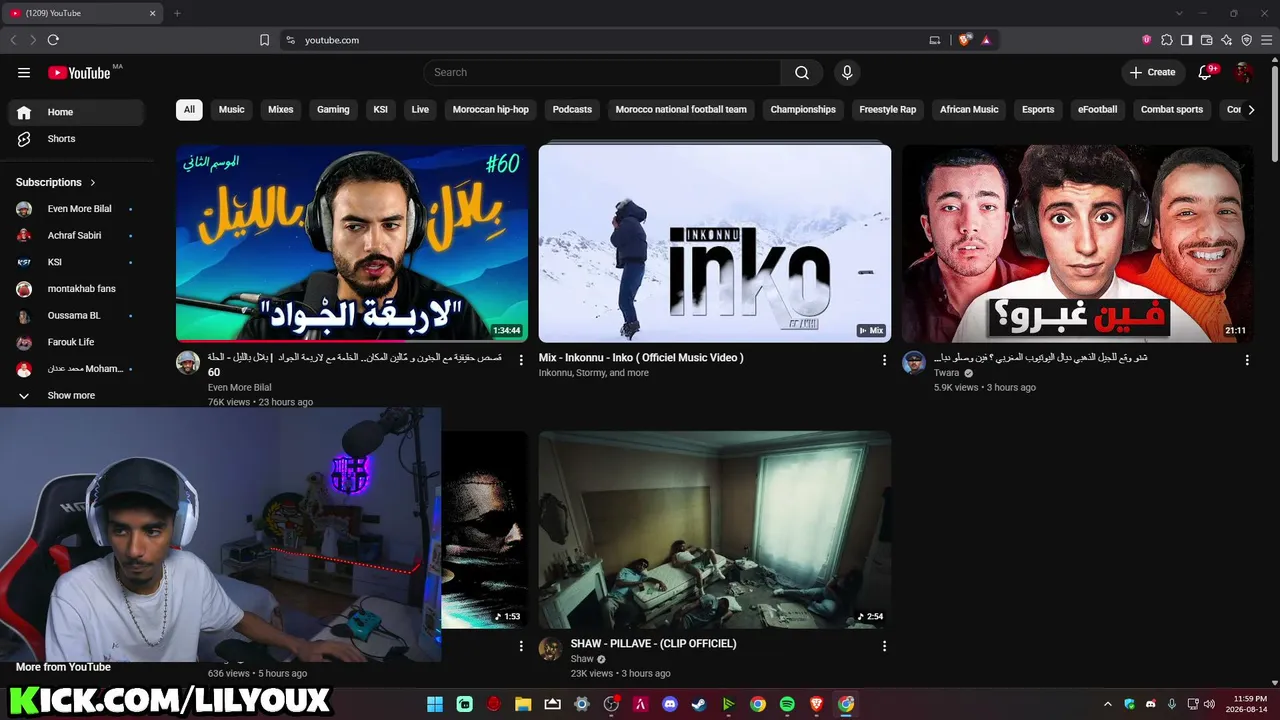Select the Podcasts filter chip
This screenshot has height=720, width=1280.
click(572, 110)
